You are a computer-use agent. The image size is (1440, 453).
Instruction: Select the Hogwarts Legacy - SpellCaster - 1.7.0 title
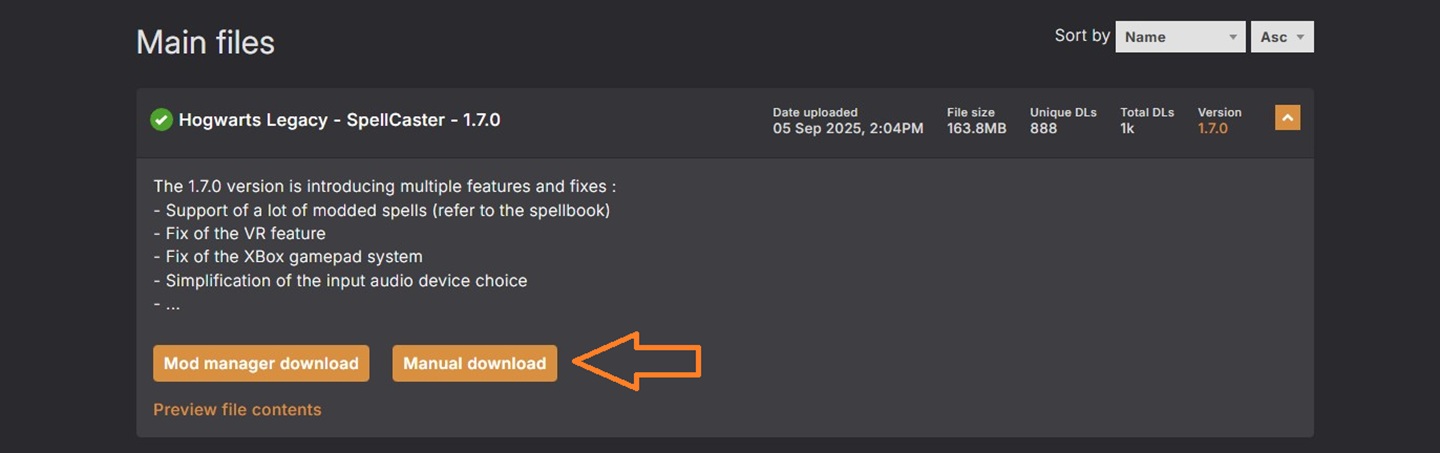[x=339, y=120]
